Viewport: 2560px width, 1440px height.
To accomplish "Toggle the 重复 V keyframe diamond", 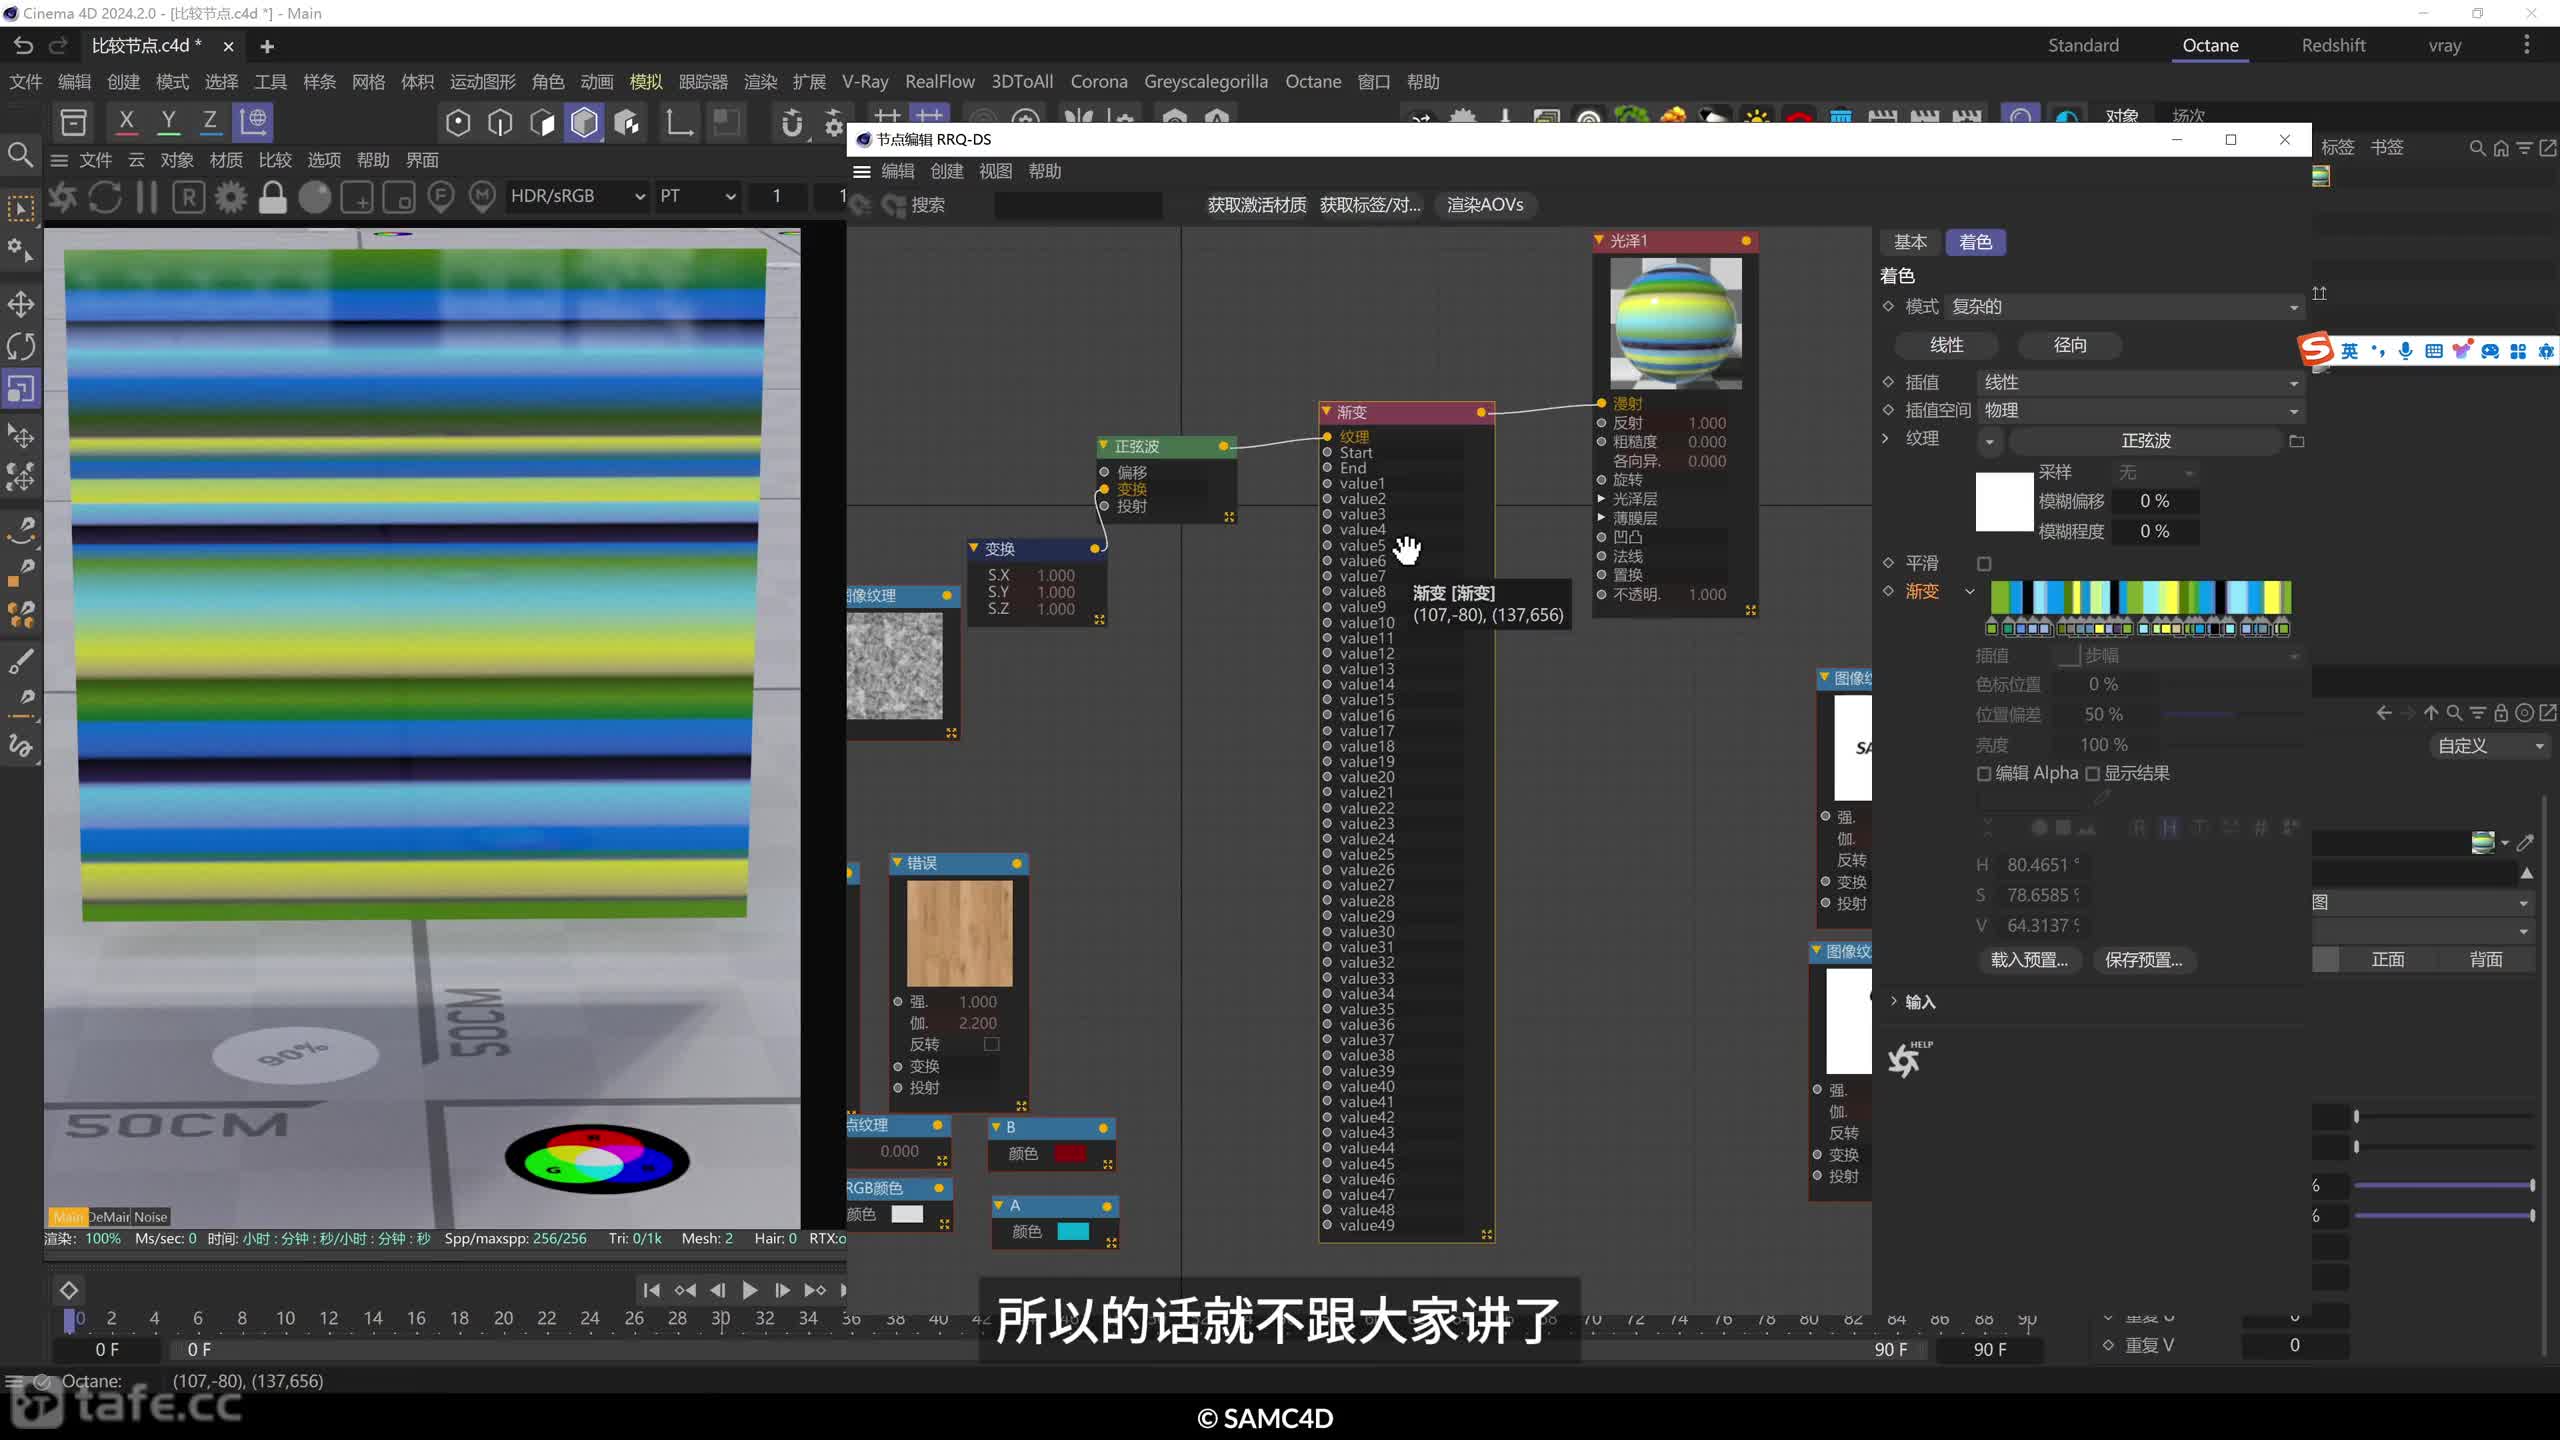I will (x=2108, y=1345).
